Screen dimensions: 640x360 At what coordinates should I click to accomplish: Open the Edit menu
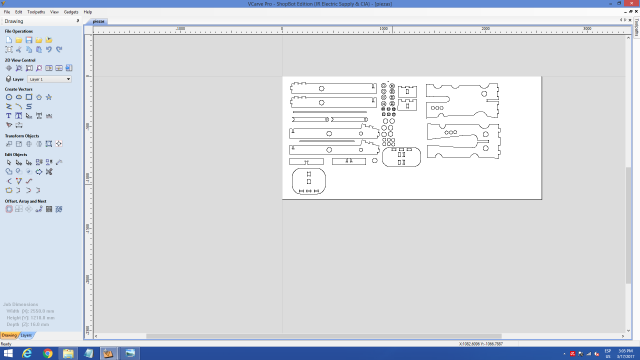(x=18, y=12)
